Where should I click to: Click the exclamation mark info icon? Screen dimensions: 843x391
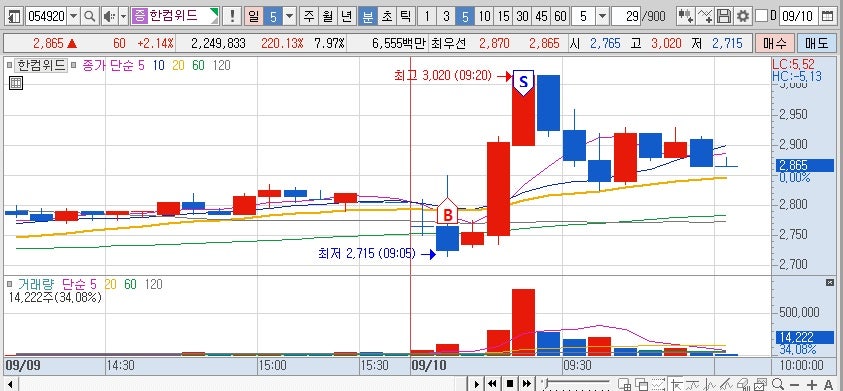[x=232, y=16]
